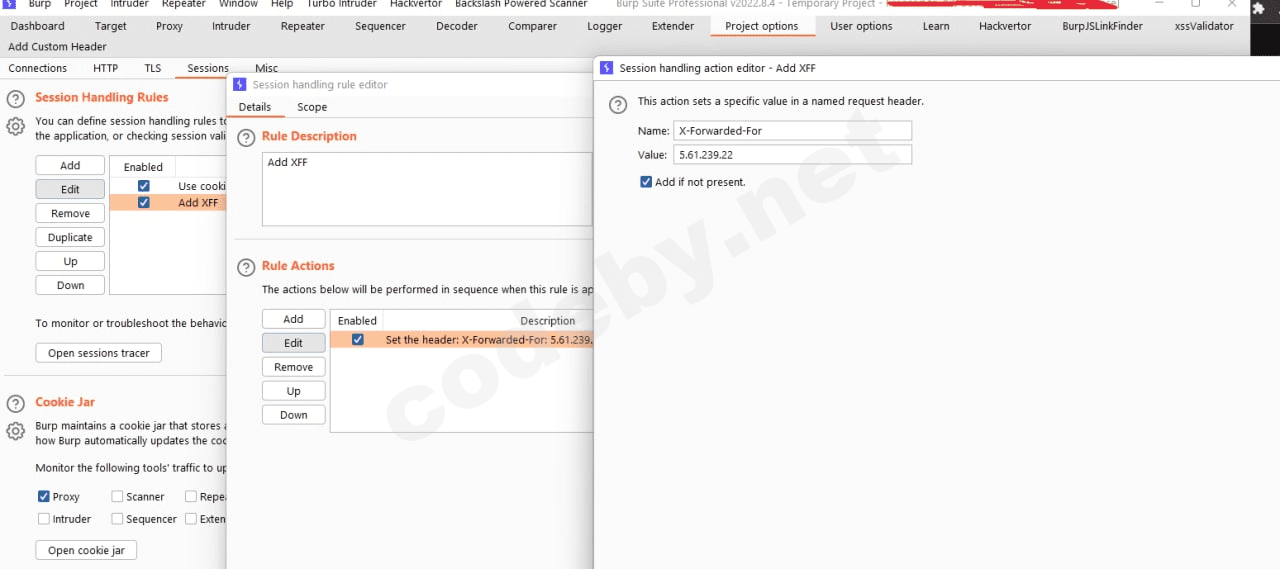Click the Duplicate button for session rules

[x=70, y=237]
